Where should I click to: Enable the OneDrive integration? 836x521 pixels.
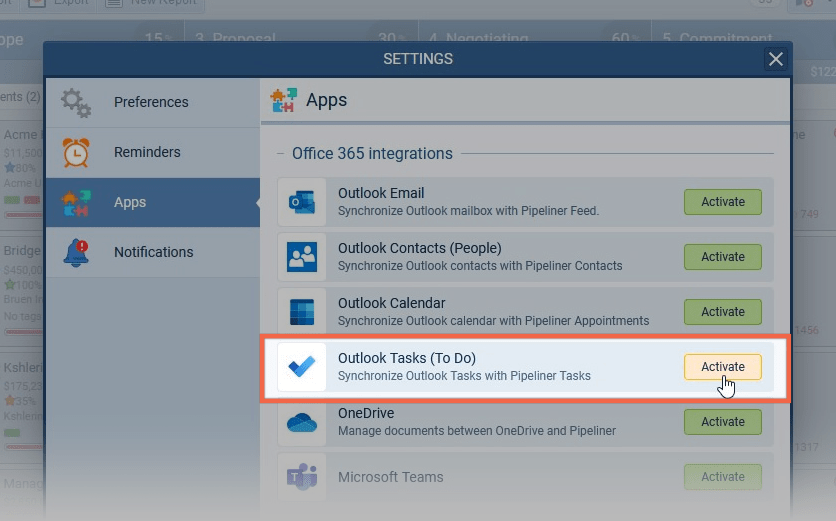click(x=722, y=422)
